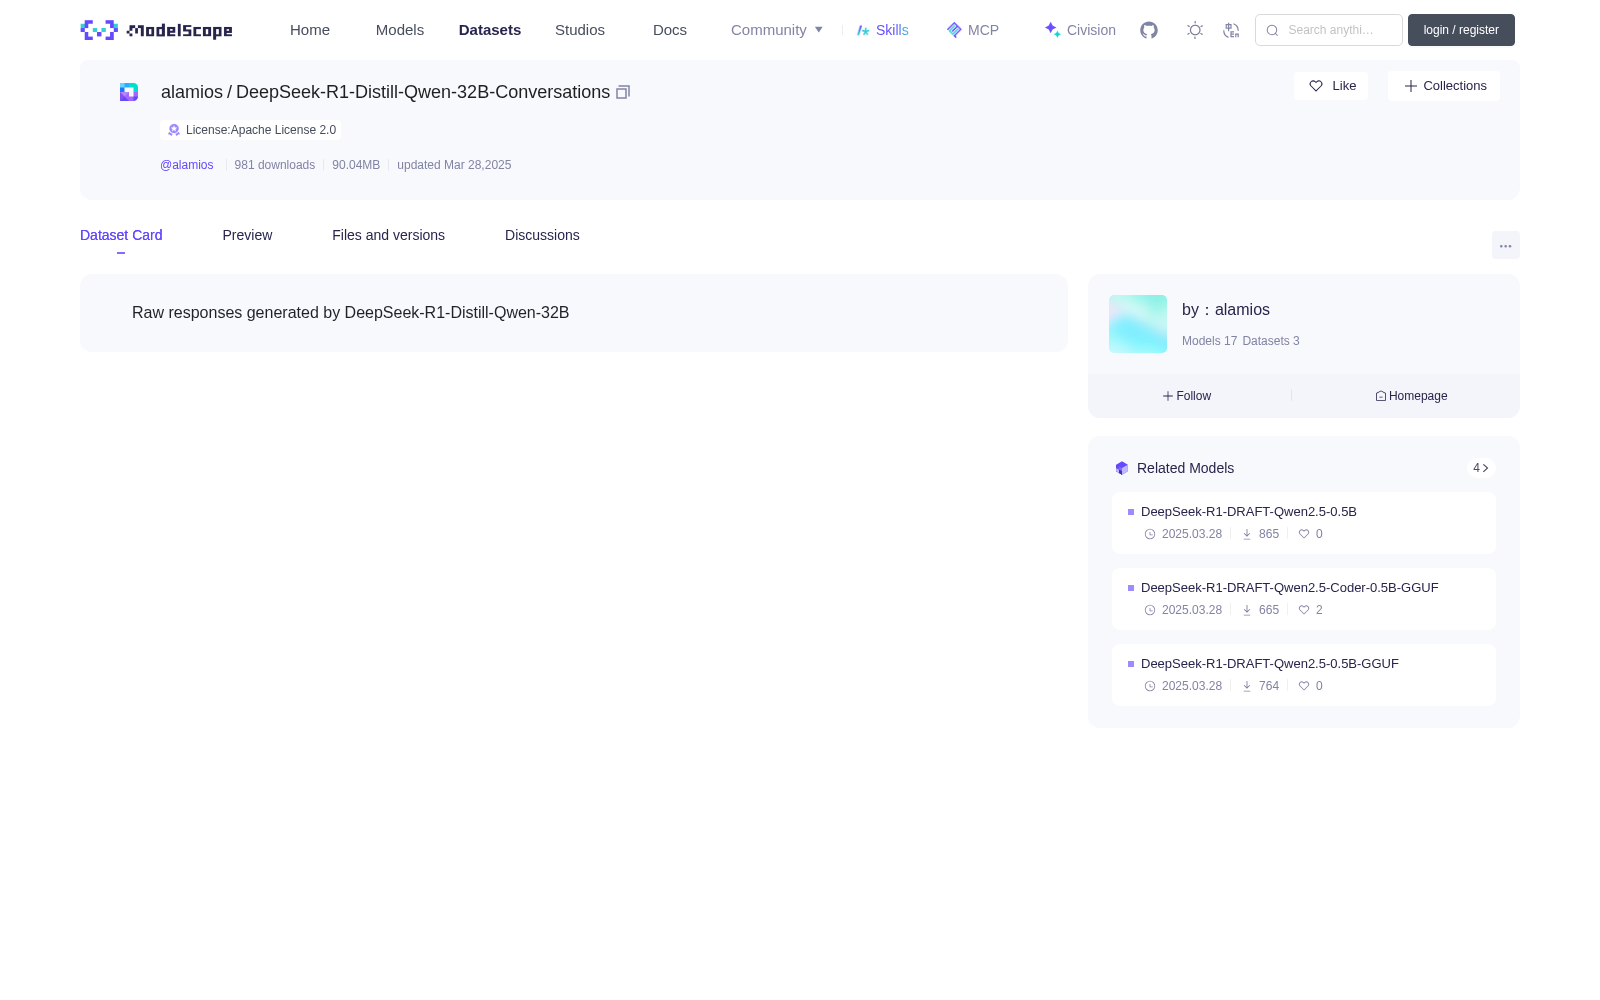The width and height of the screenshot is (1600, 1000).
Task: Open the ModelScope logo home link
Action: (x=156, y=30)
